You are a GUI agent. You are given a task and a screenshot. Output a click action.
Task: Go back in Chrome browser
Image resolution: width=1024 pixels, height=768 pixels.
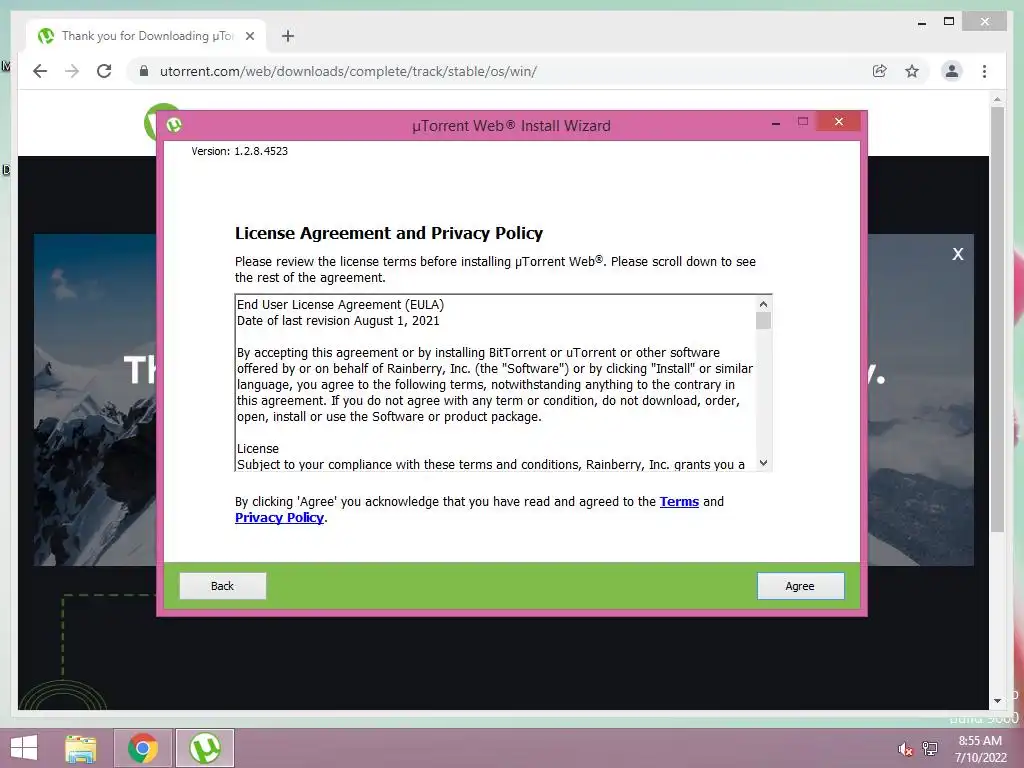tap(40, 71)
